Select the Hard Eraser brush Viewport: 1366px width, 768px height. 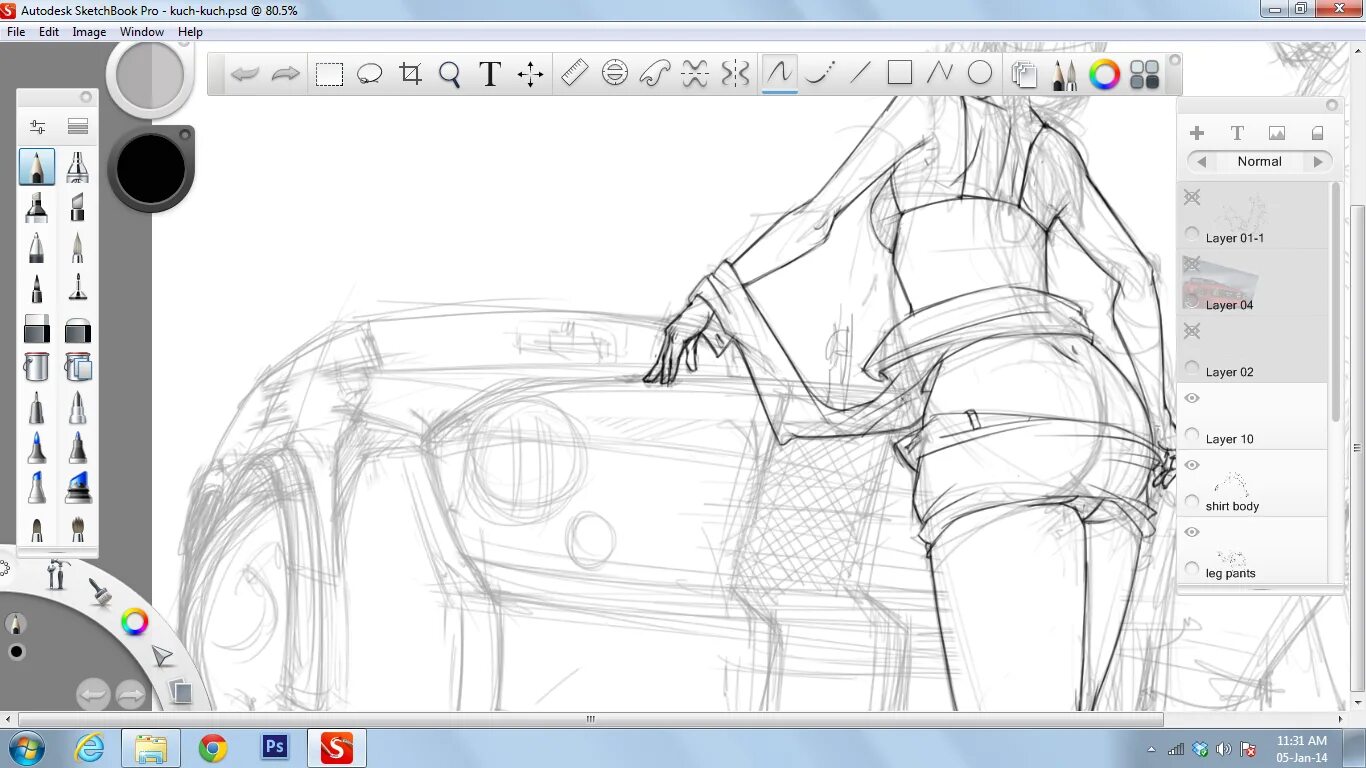click(x=37, y=328)
